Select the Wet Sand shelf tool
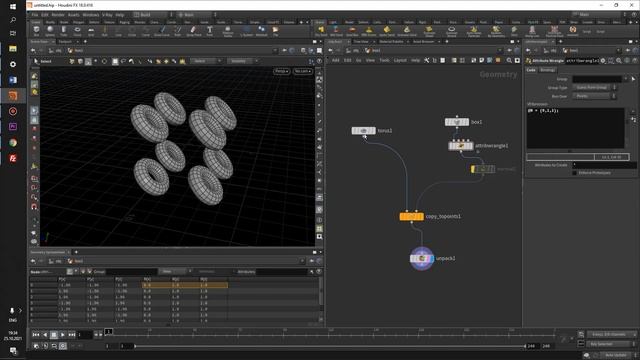This screenshot has height=360, width=640. [336, 31]
